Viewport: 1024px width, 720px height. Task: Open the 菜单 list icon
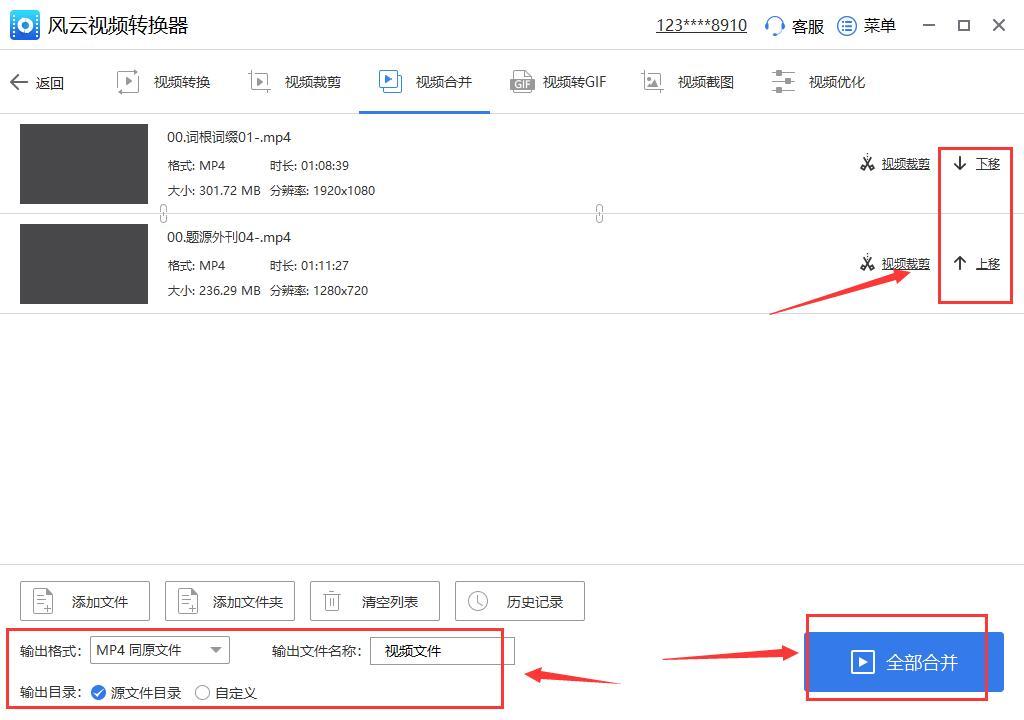tap(847, 26)
